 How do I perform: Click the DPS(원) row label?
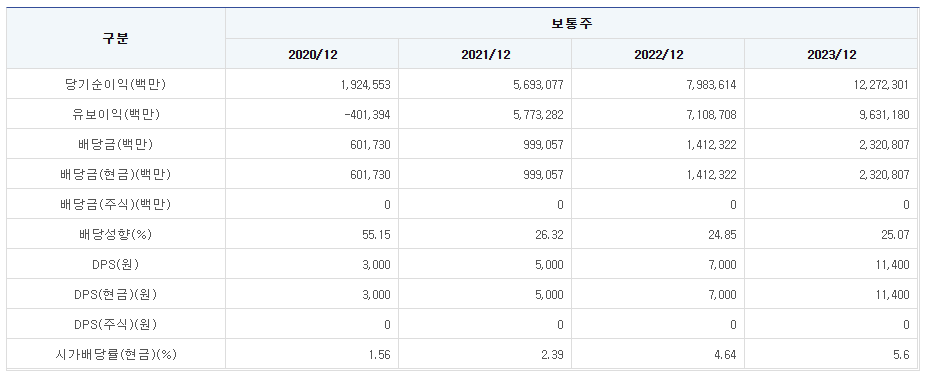pyautogui.click(x=116, y=265)
